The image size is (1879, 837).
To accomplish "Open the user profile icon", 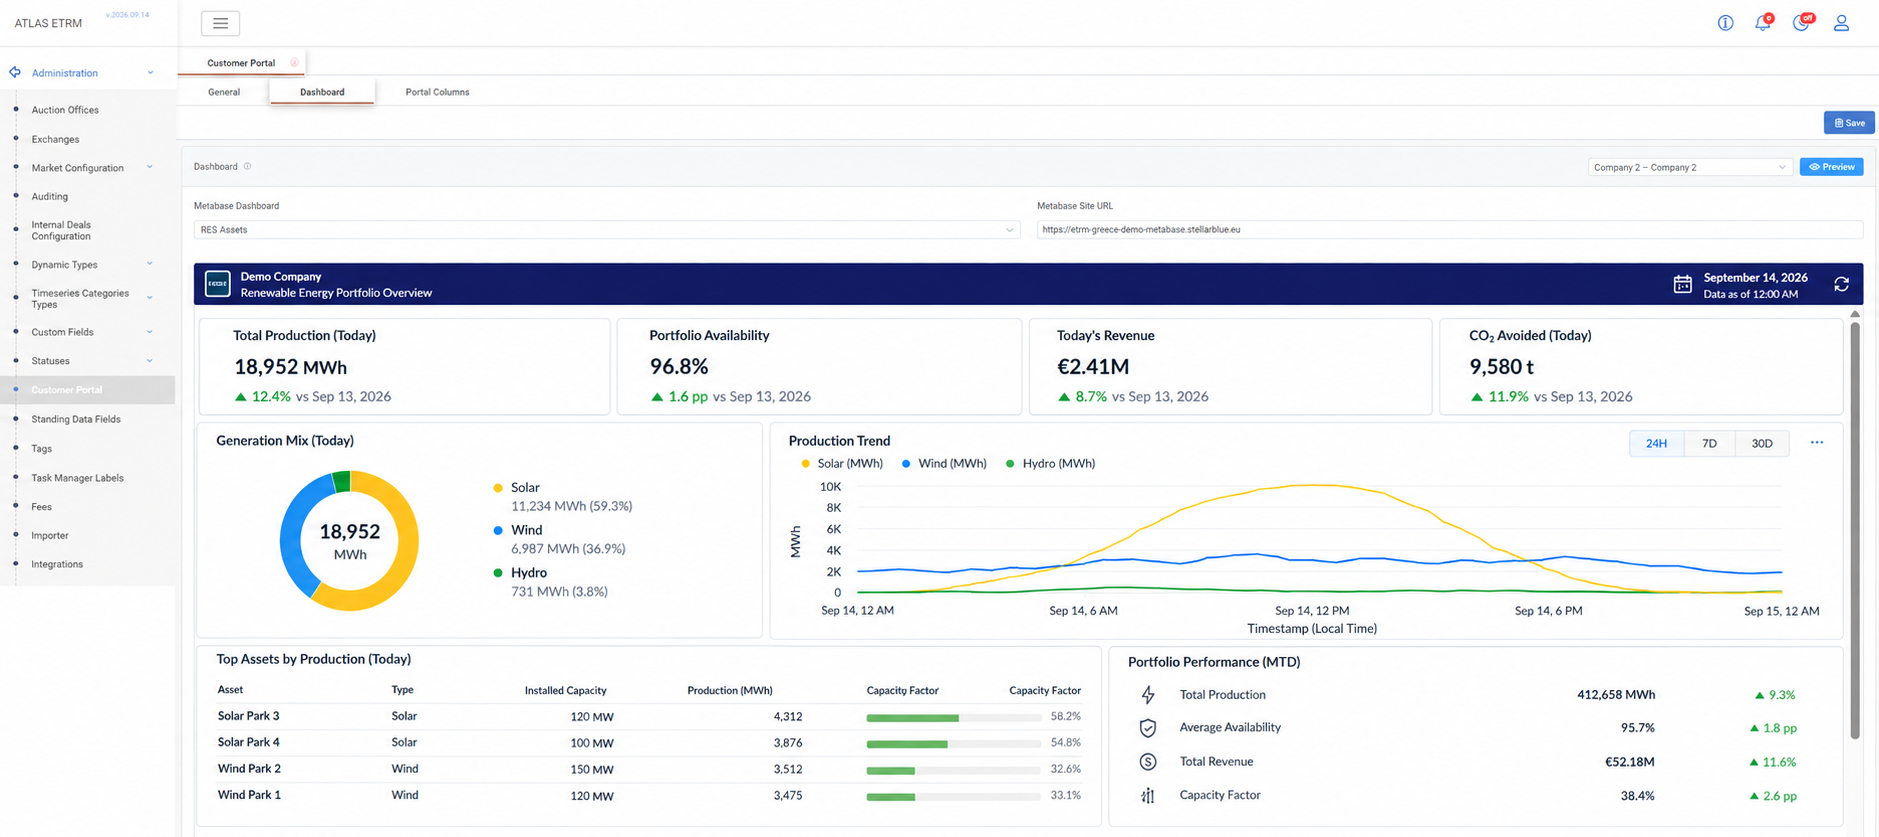I will [1841, 23].
